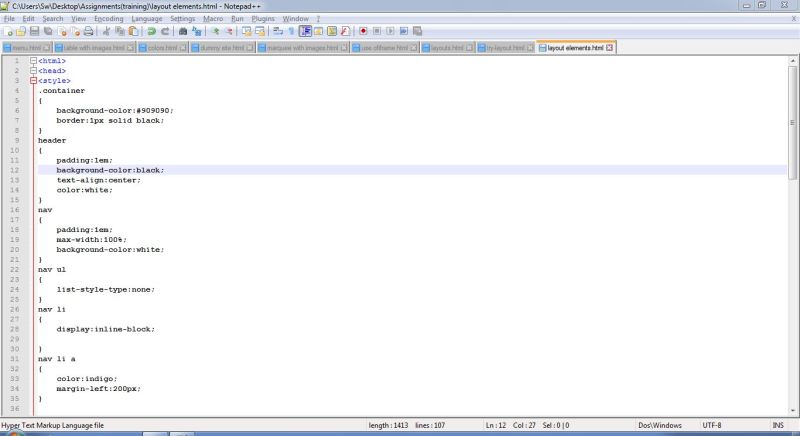Click the Close document toolbar icon
Viewport: 800px width, 436px height.
pos(62,31)
